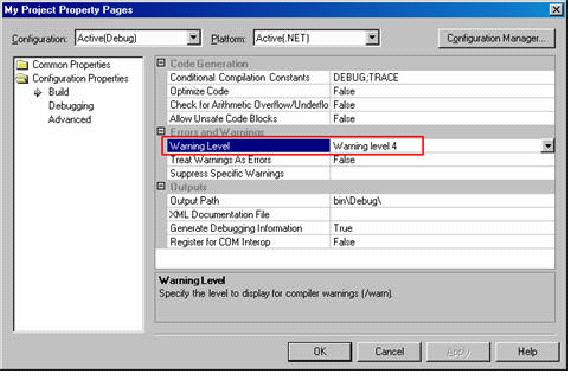Select the Build page in the tree

pyautogui.click(x=59, y=92)
